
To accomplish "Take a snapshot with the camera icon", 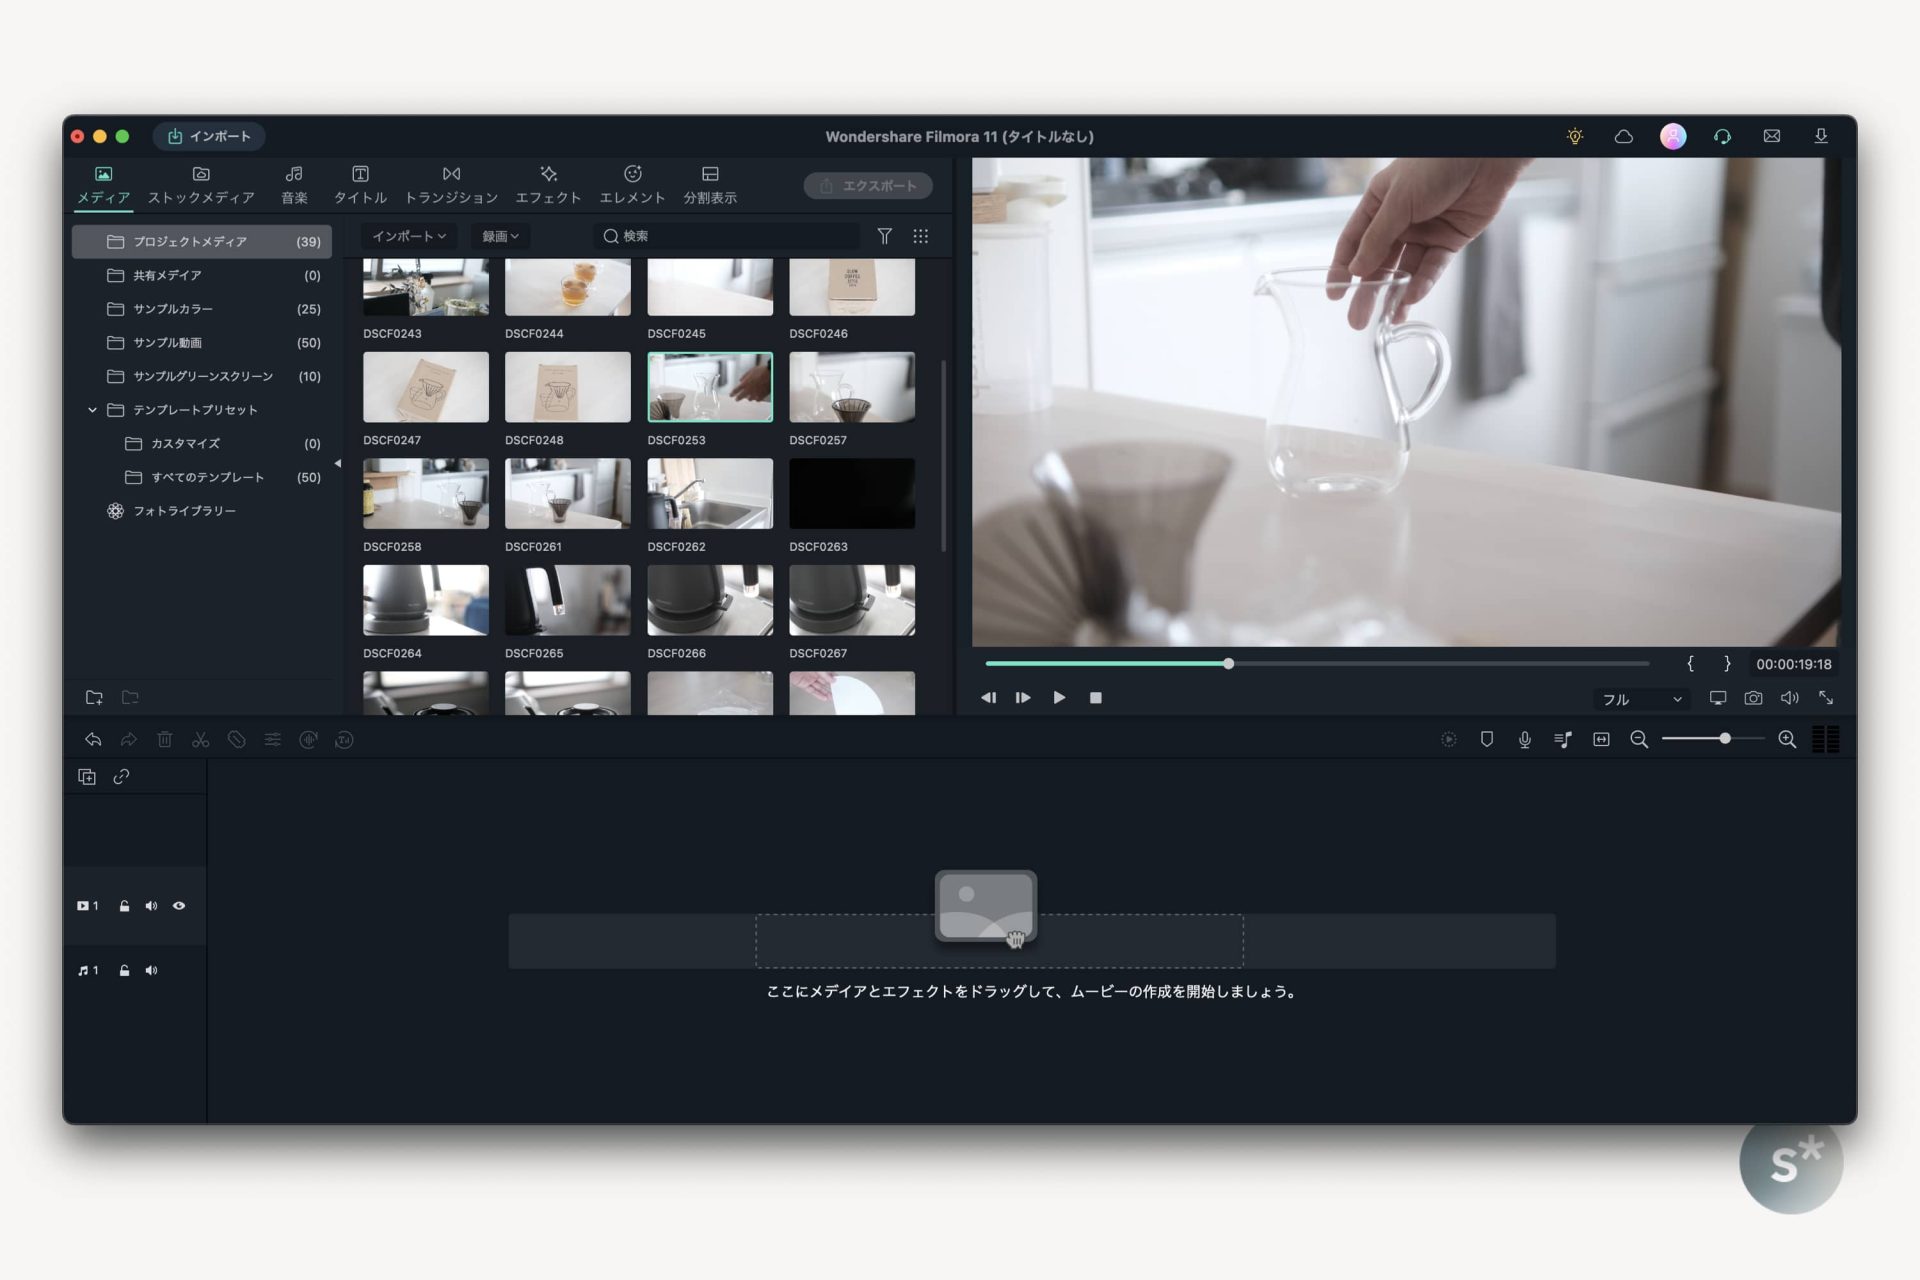I will pyautogui.click(x=1753, y=698).
